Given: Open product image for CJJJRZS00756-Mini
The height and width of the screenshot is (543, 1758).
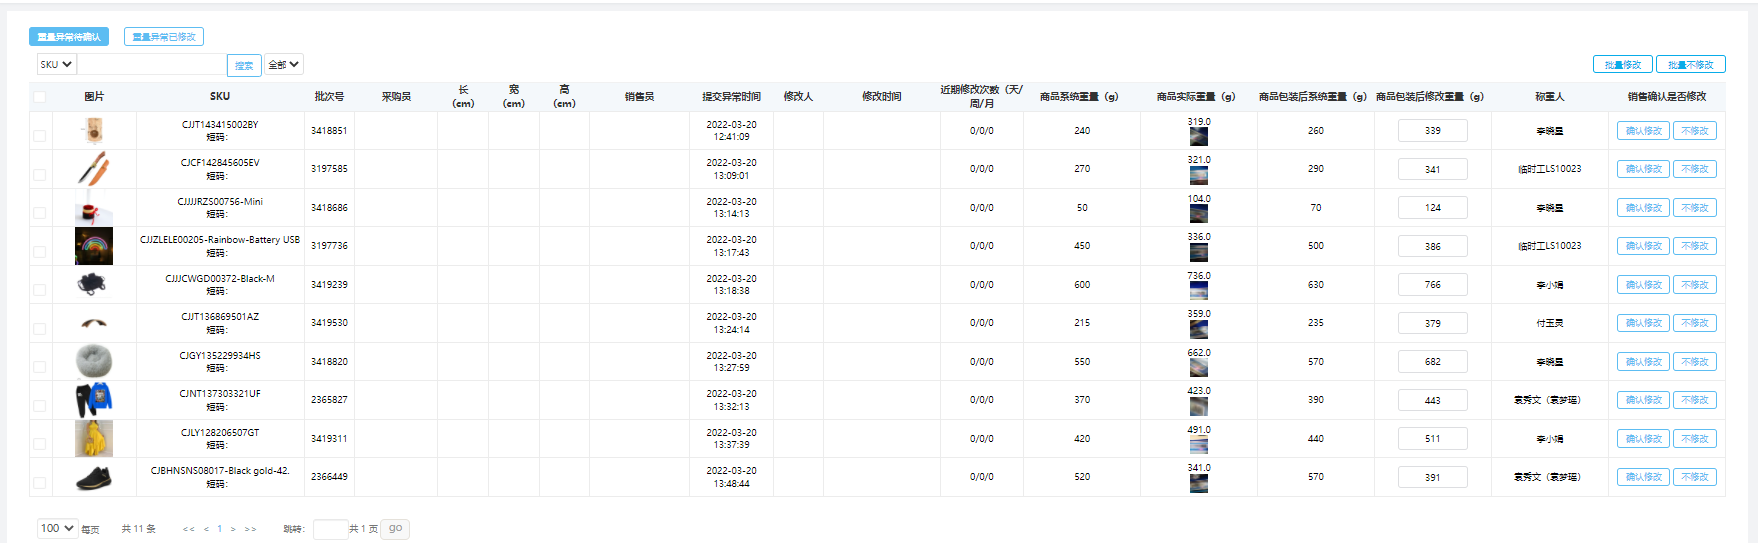Looking at the screenshot, I should coord(93,207).
